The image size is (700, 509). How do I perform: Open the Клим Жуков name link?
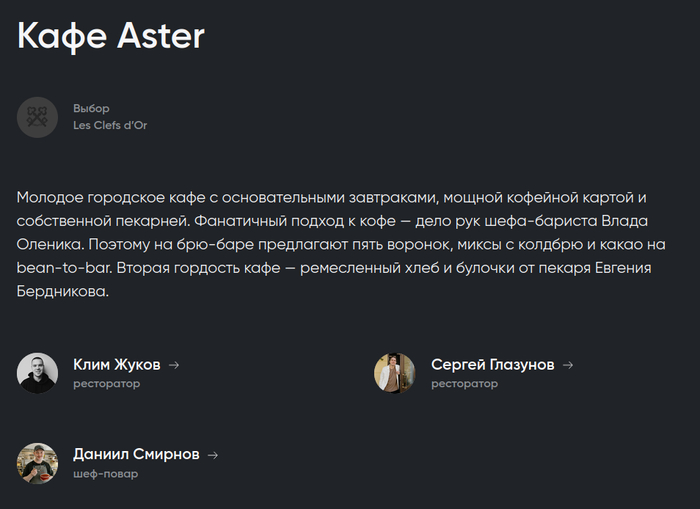tap(117, 365)
